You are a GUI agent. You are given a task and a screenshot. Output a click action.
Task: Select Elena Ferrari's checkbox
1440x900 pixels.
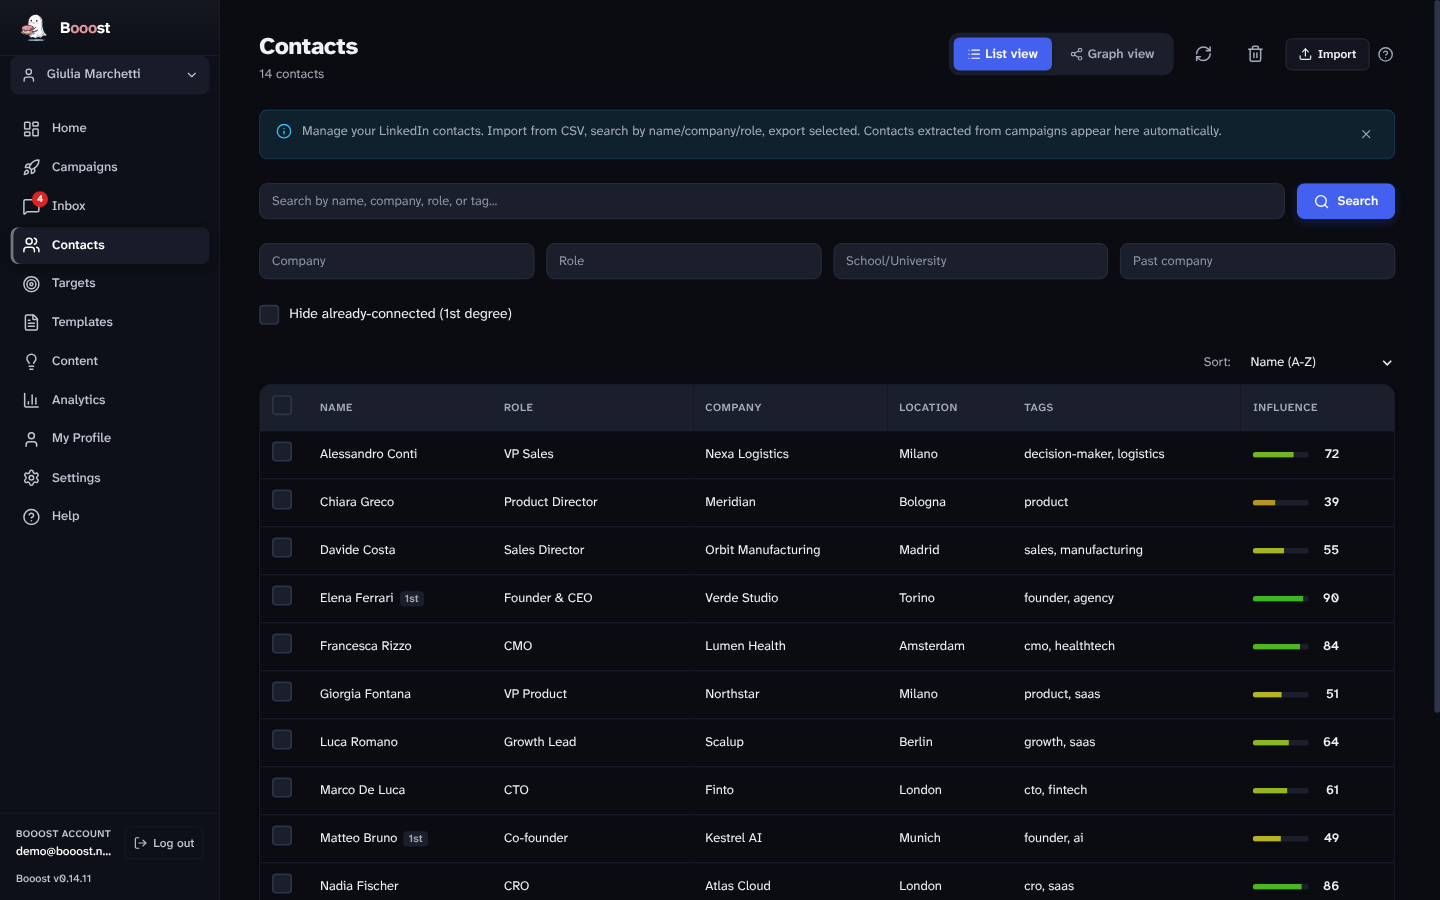[x=282, y=596]
